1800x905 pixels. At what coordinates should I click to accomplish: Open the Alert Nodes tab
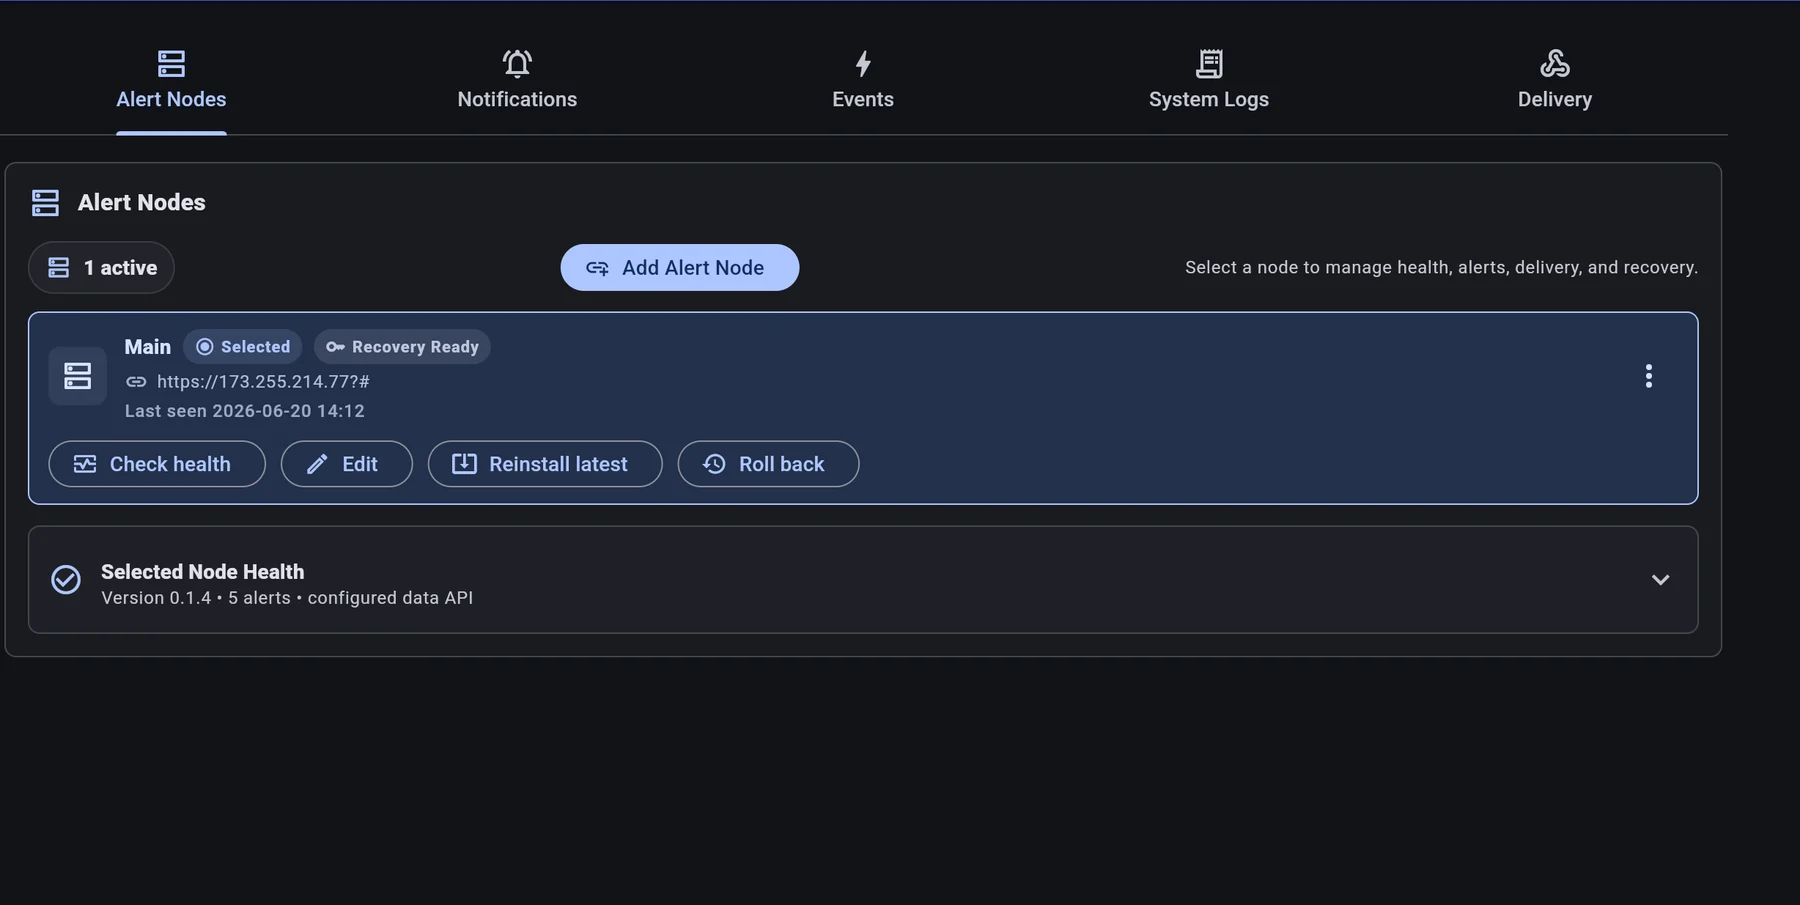tap(171, 81)
